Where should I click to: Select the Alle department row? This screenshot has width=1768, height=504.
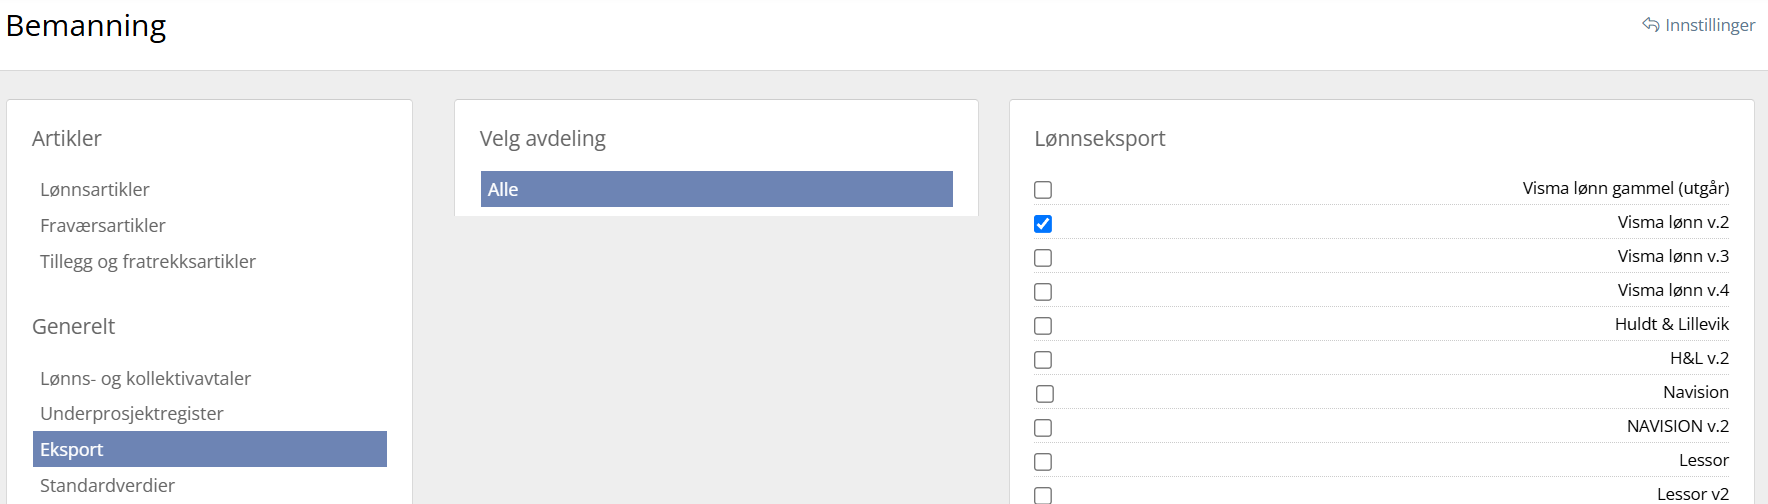pyautogui.click(x=716, y=190)
